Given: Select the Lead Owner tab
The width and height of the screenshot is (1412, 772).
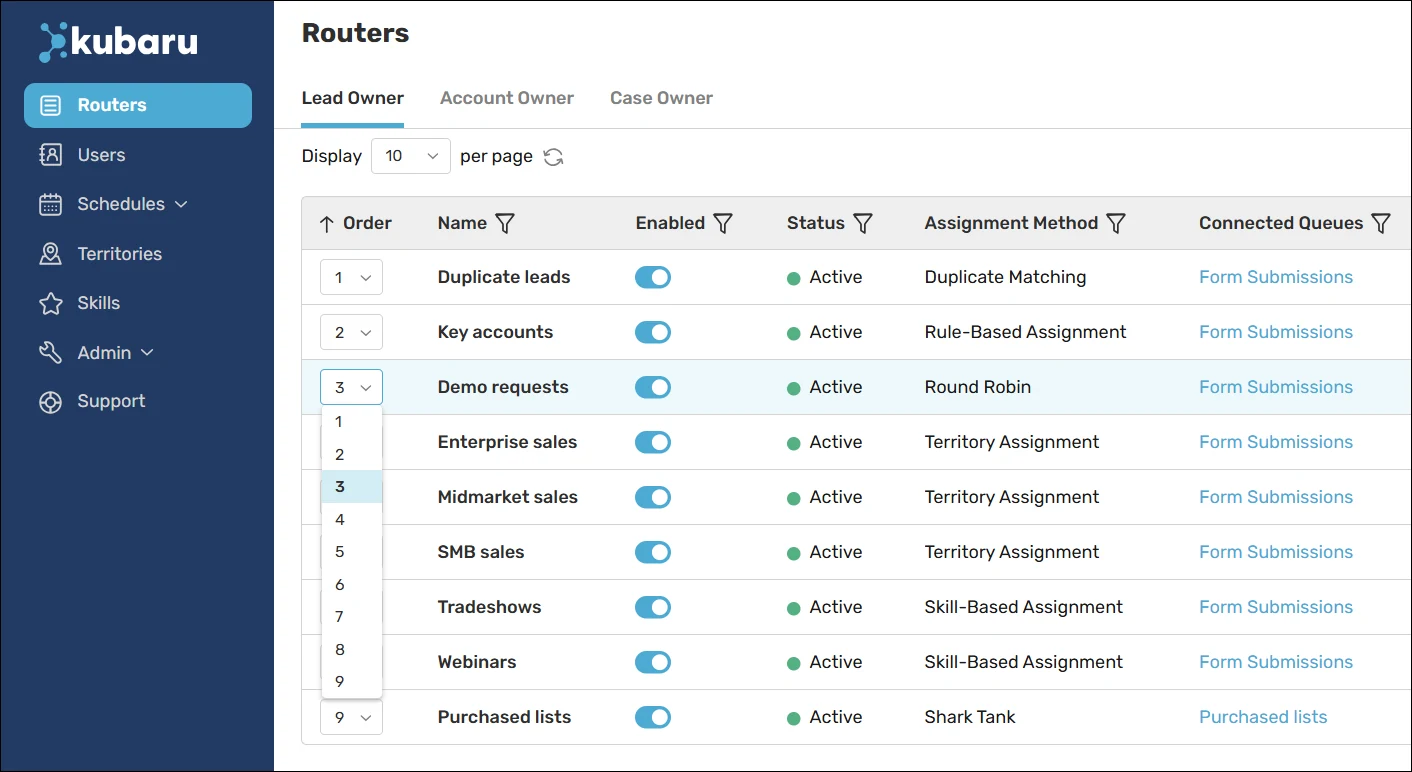Looking at the screenshot, I should [353, 98].
